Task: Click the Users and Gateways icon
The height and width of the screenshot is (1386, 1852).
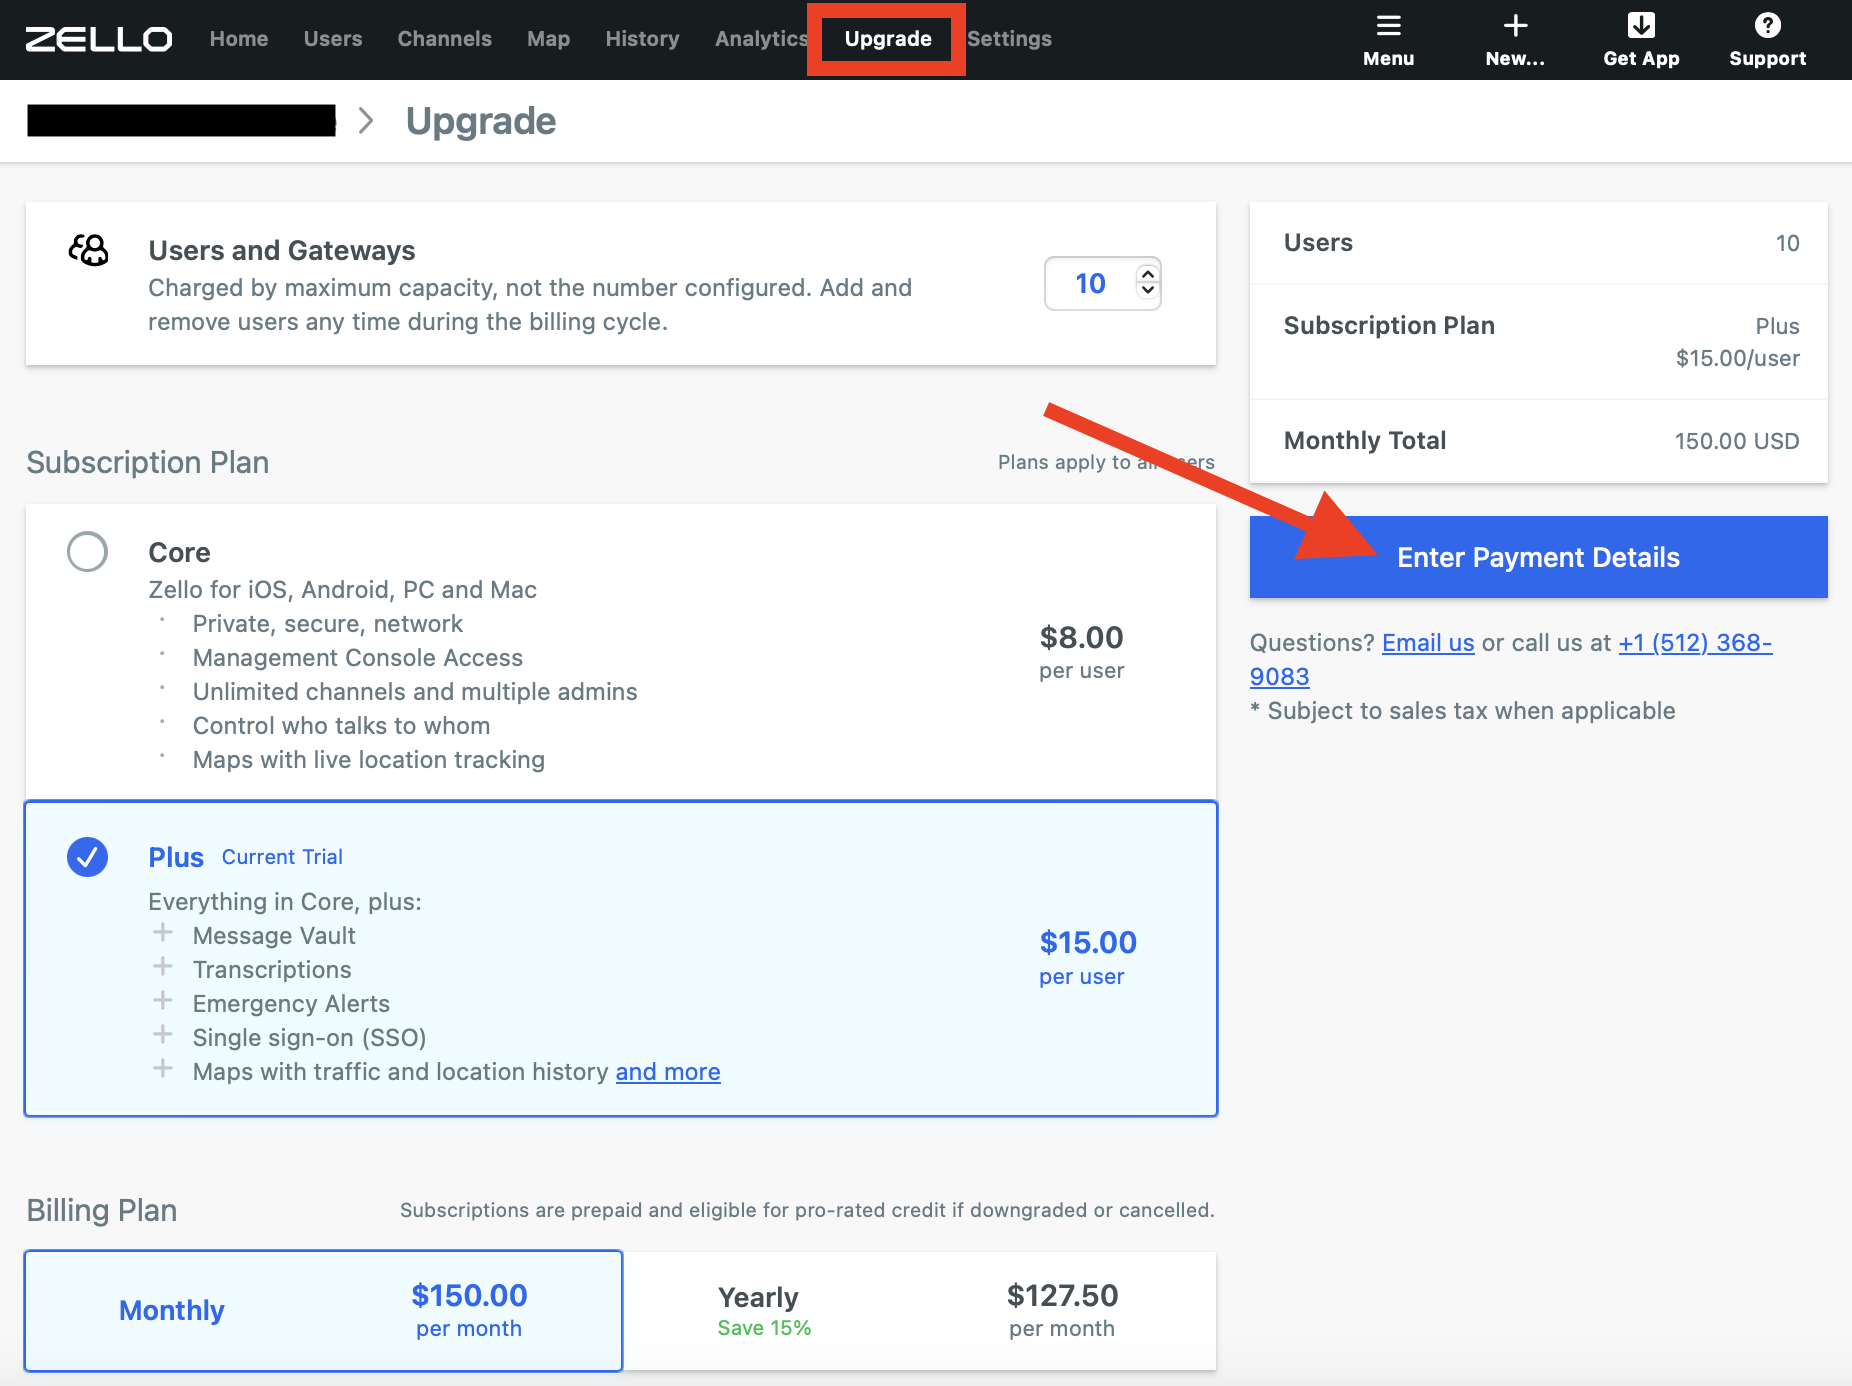Action: coord(89,250)
